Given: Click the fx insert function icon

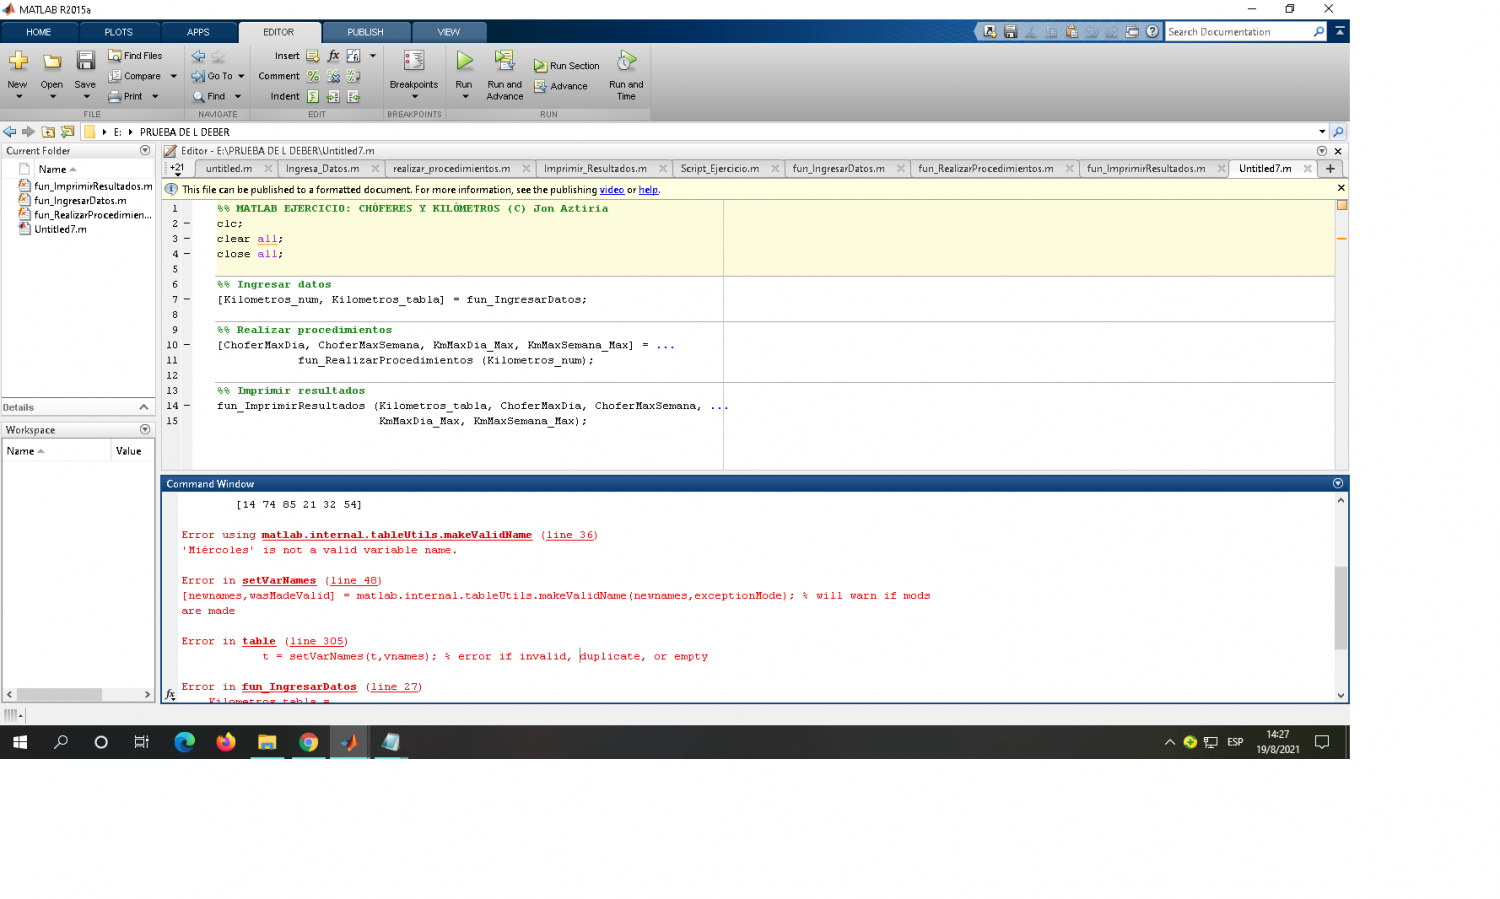Looking at the screenshot, I should click(333, 56).
